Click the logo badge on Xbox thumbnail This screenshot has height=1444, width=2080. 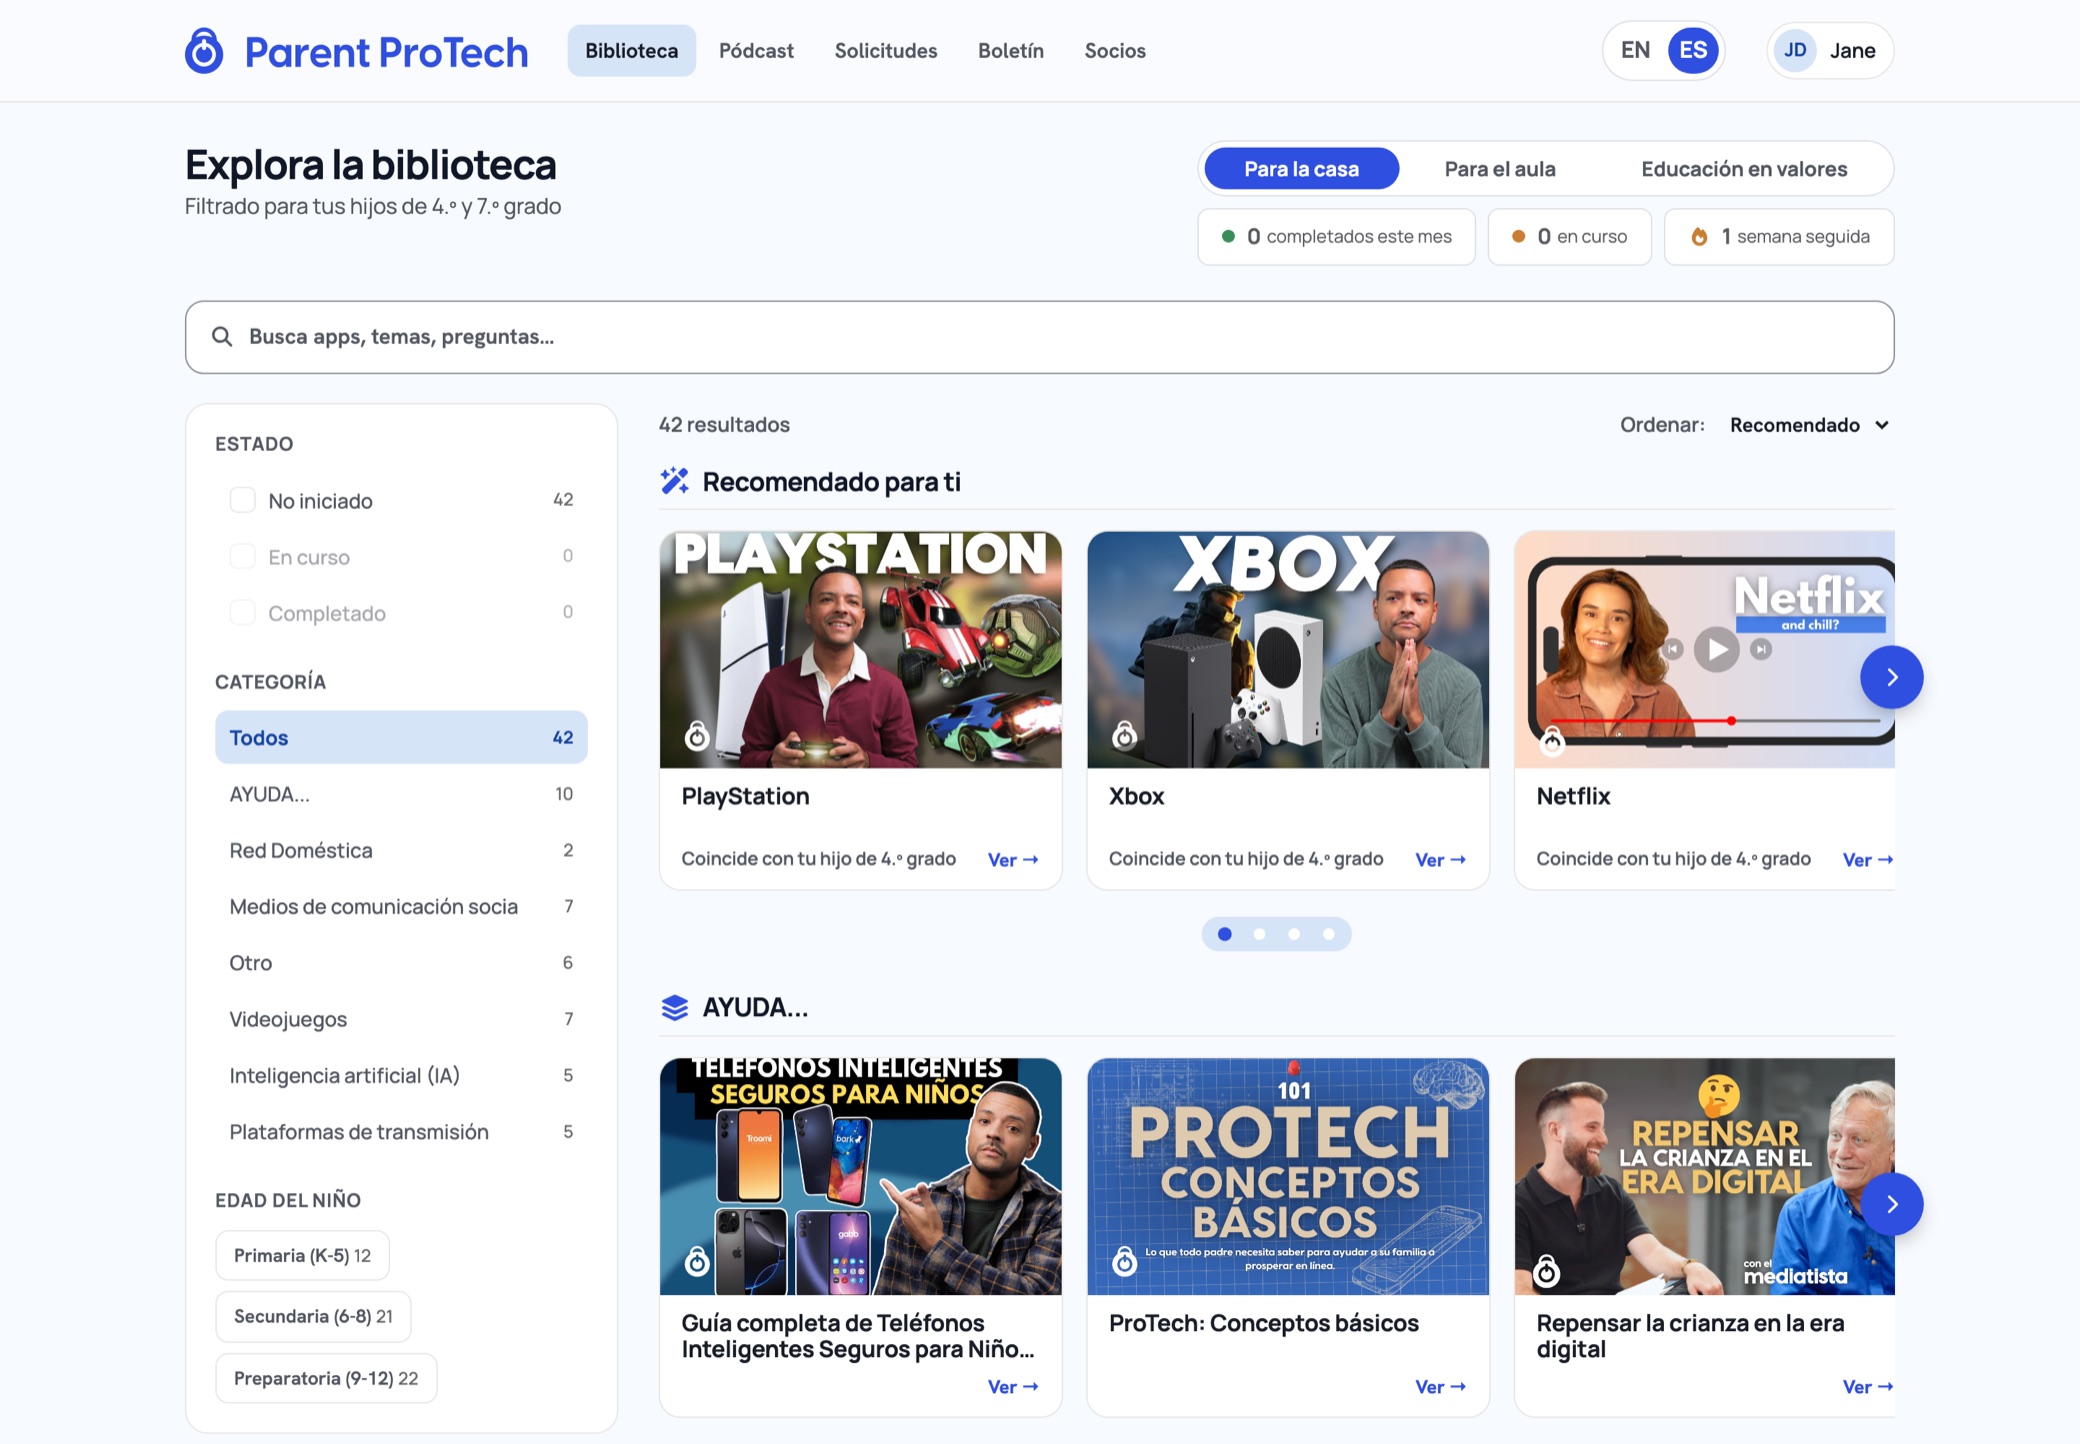coord(1125,737)
